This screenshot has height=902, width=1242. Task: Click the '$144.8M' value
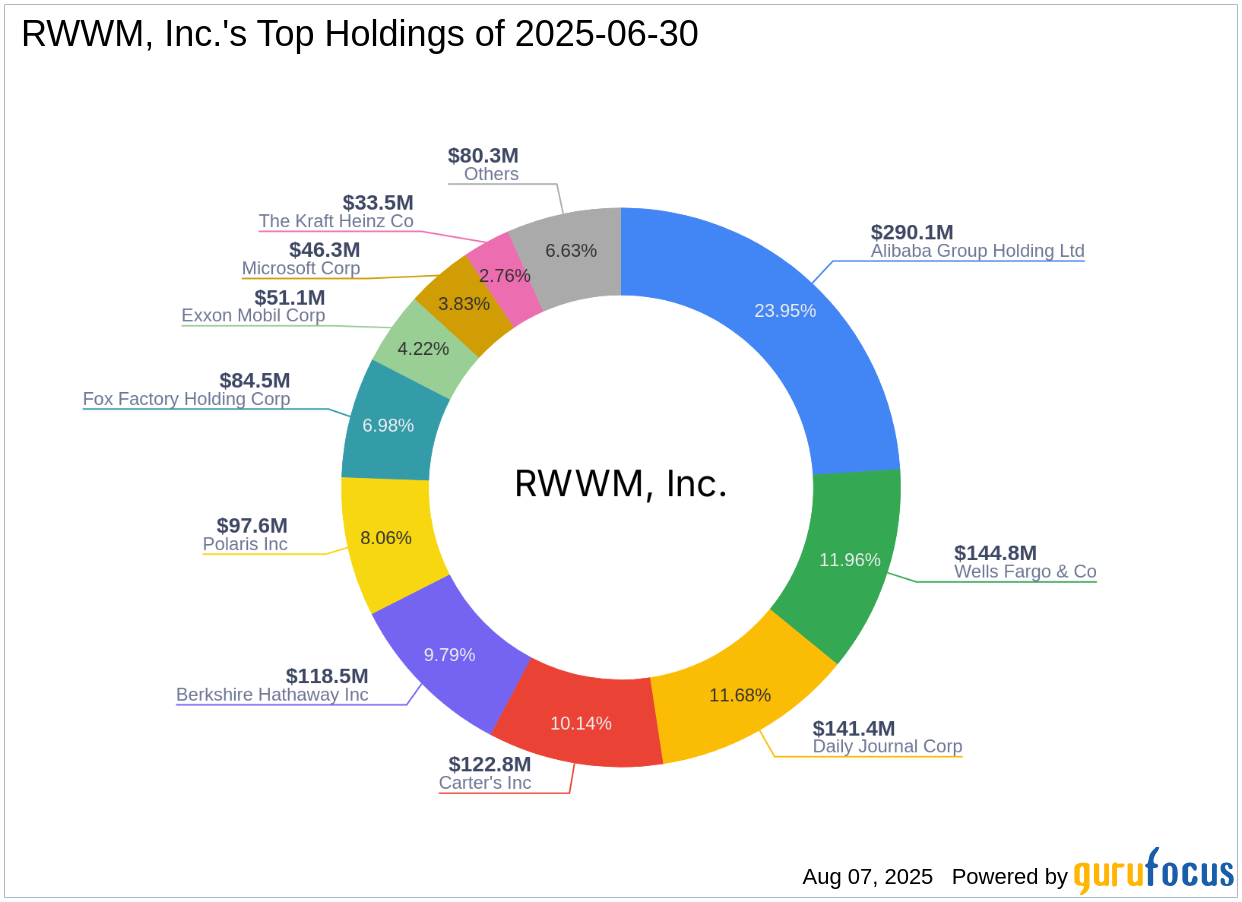pyautogui.click(x=995, y=553)
